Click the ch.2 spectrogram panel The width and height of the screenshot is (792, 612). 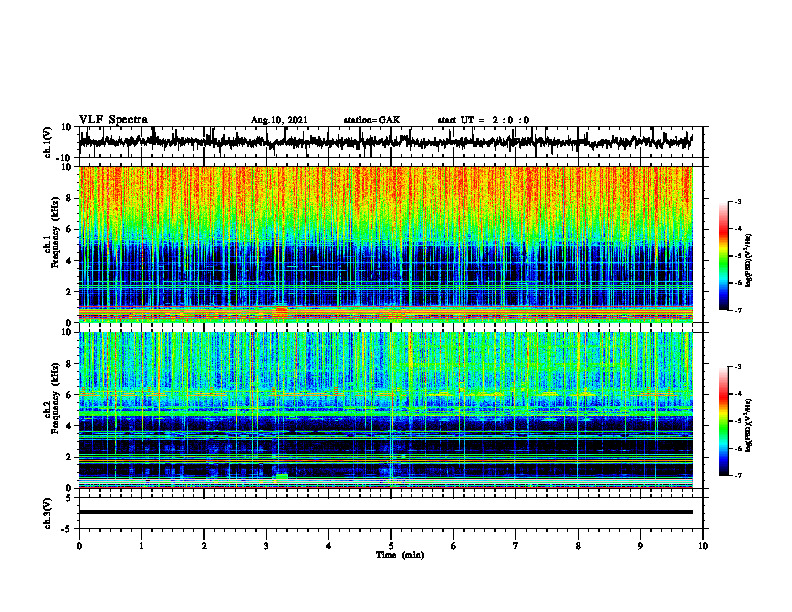click(x=385, y=410)
